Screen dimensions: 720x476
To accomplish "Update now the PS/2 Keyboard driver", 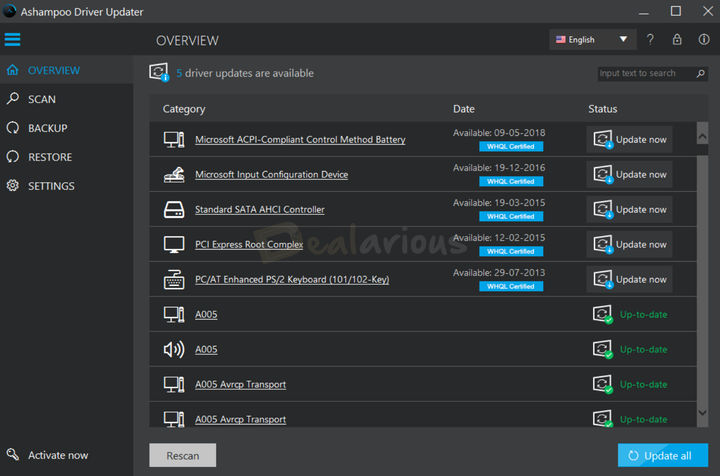I will (x=629, y=280).
